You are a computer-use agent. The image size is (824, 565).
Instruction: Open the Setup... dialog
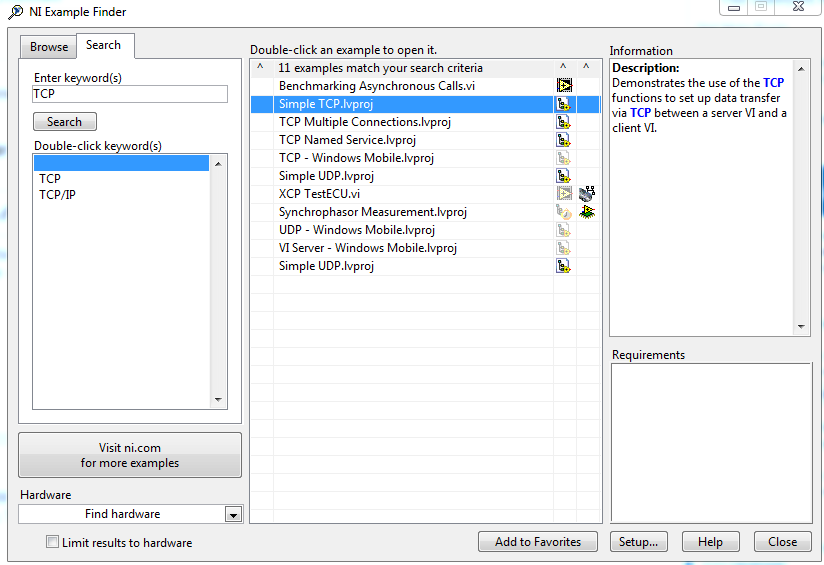(x=638, y=542)
